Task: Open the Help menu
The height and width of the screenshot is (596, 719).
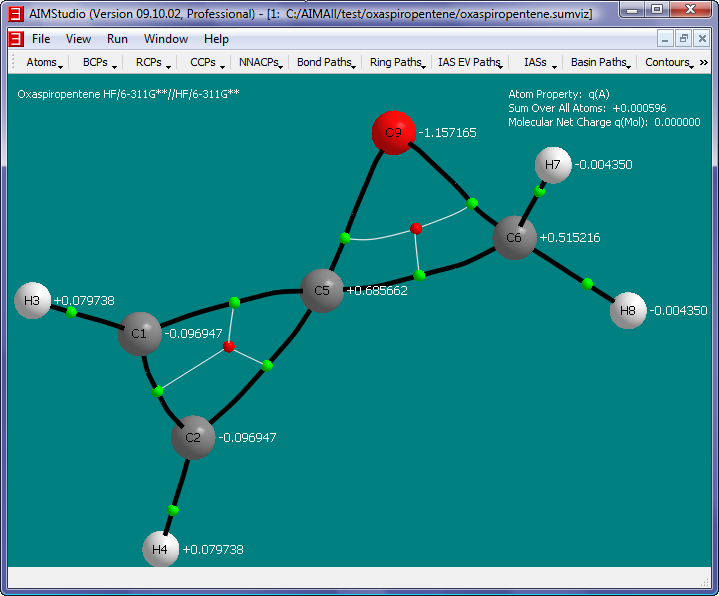Action: click(216, 39)
